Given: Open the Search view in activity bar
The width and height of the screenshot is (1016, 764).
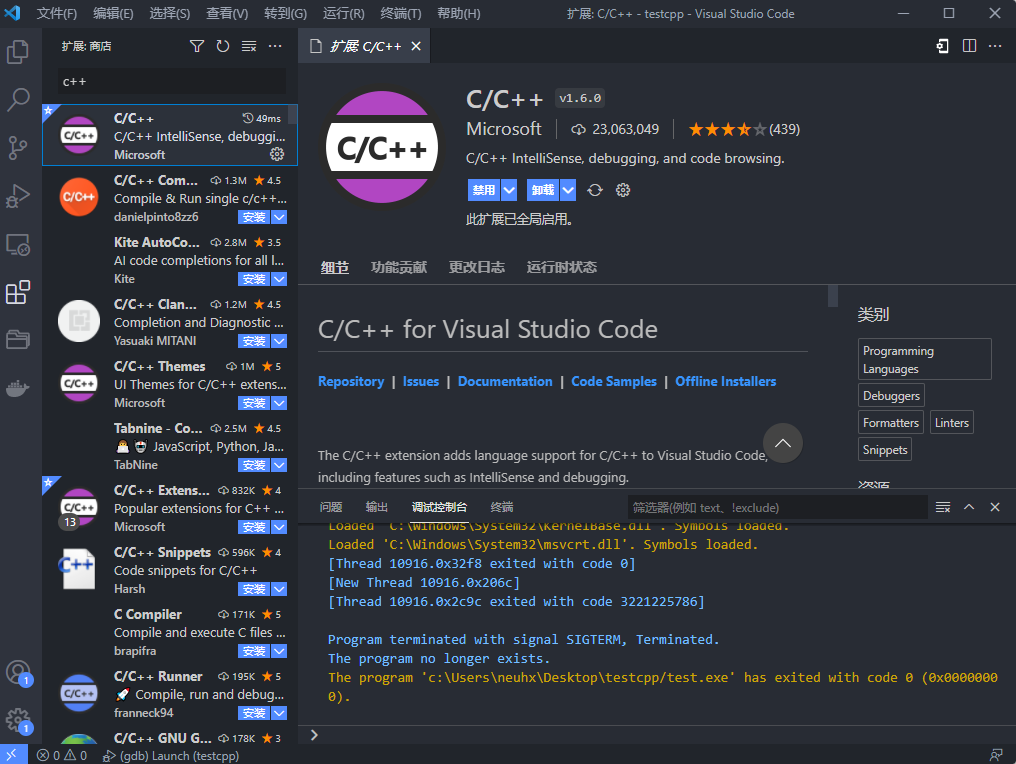Looking at the screenshot, I should 17,100.
